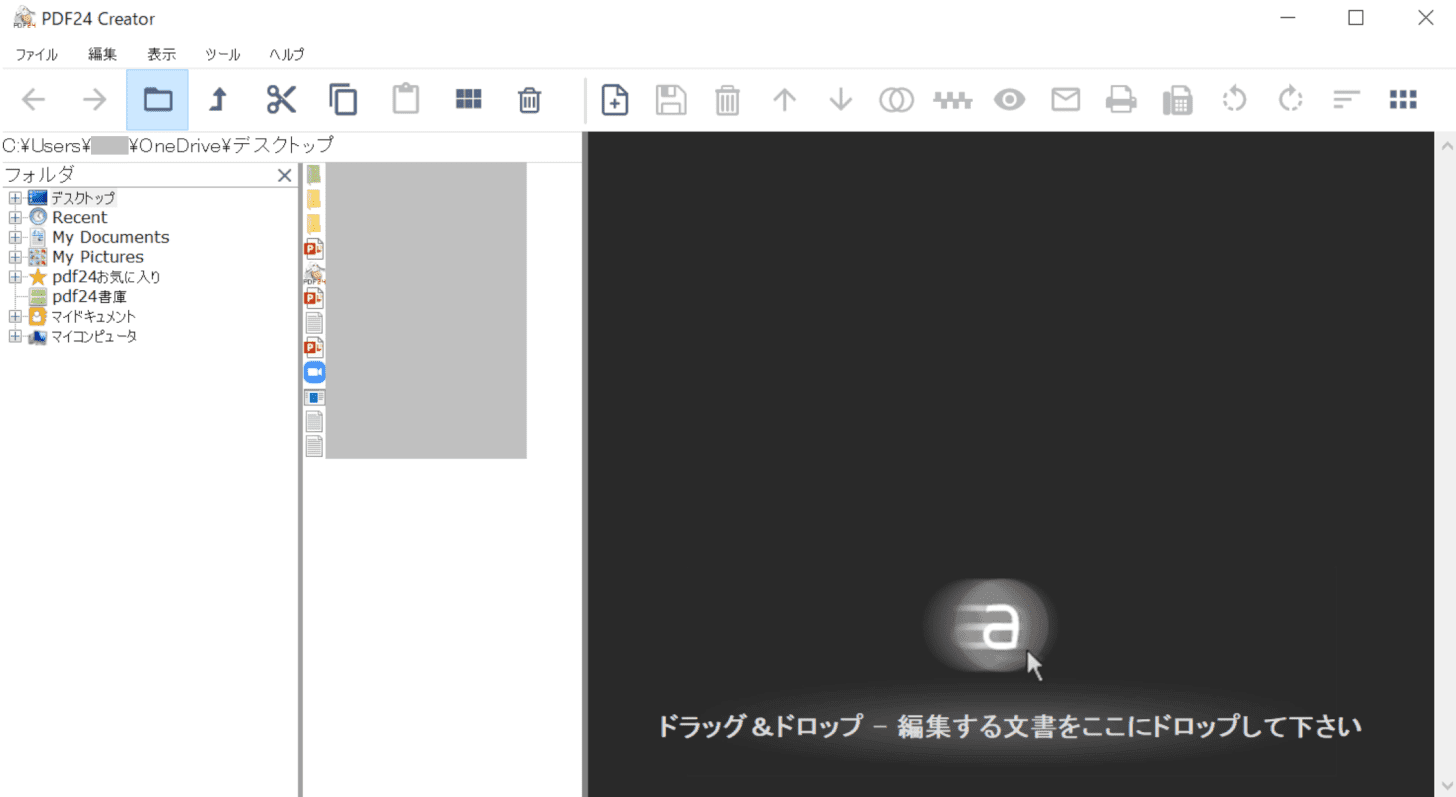Select the Zoom camera file icon
The width and height of the screenshot is (1456, 797).
point(314,372)
